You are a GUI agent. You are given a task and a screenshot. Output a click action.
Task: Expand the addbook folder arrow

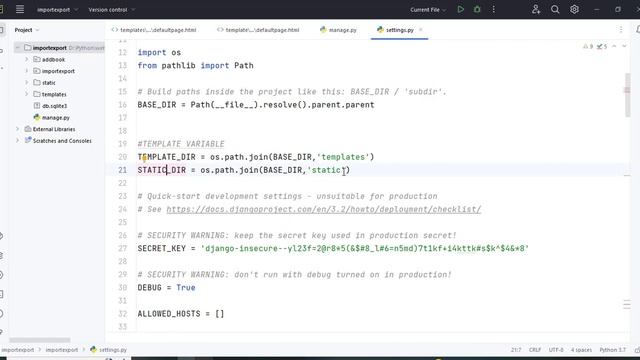(x=27, y=59)
